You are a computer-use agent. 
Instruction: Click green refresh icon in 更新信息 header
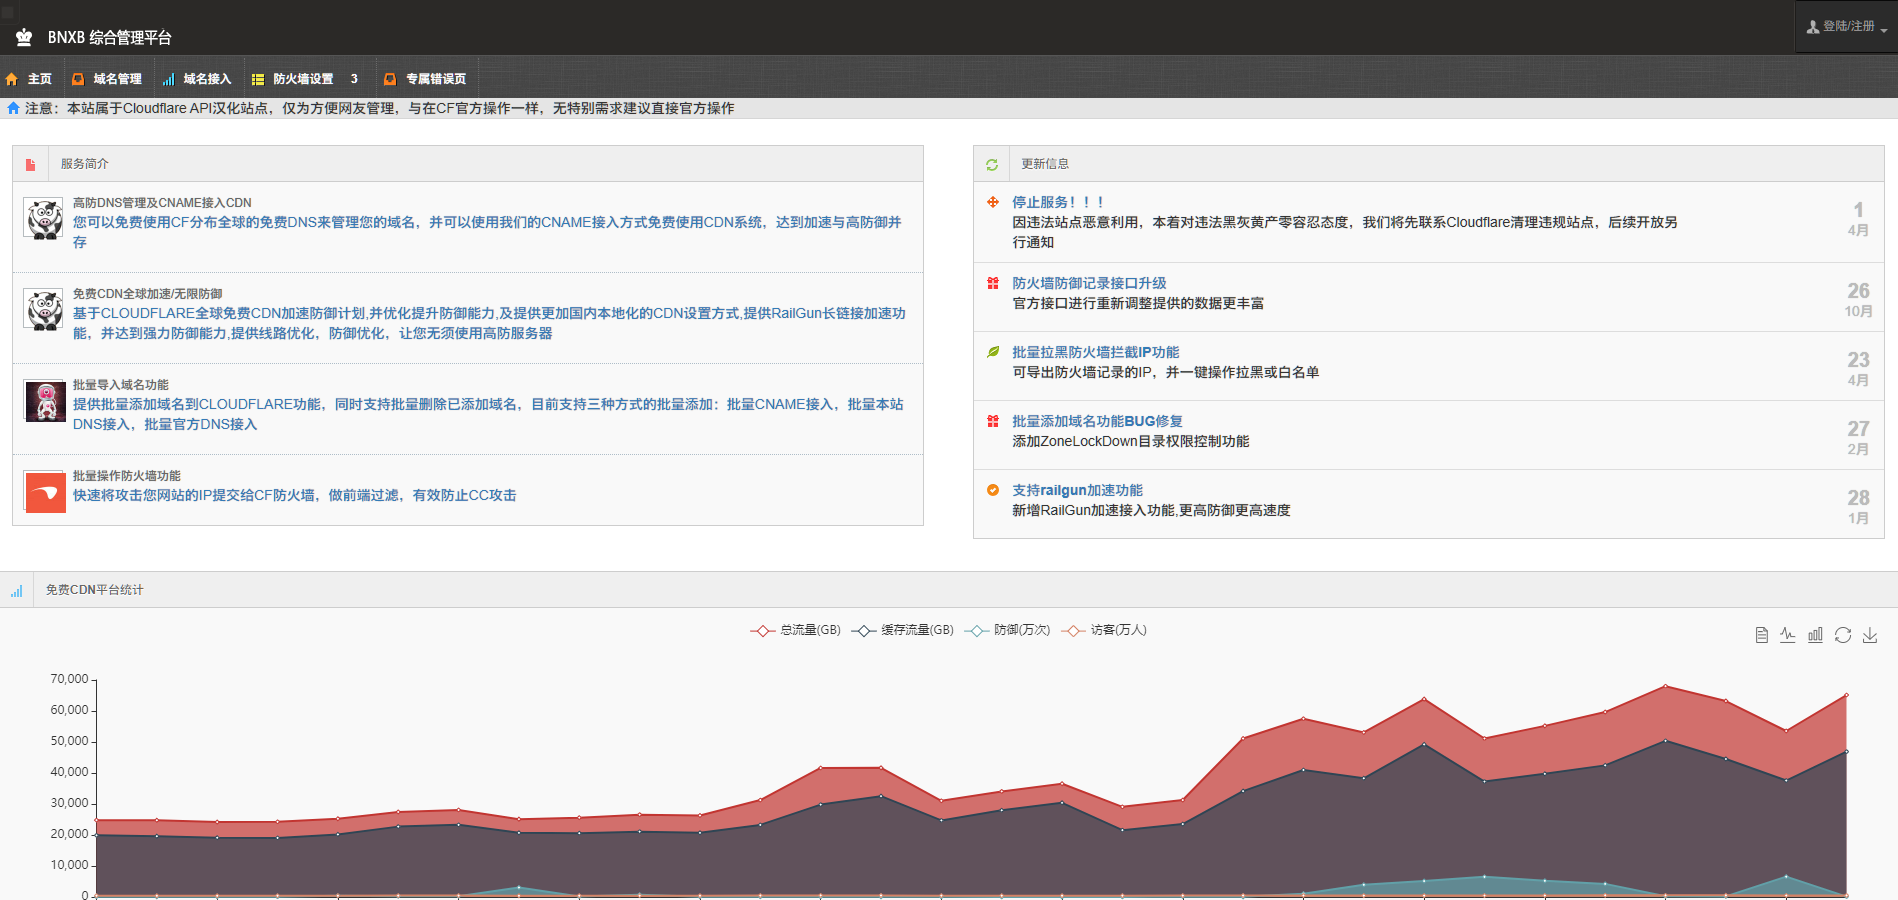[x=992, y=165]
